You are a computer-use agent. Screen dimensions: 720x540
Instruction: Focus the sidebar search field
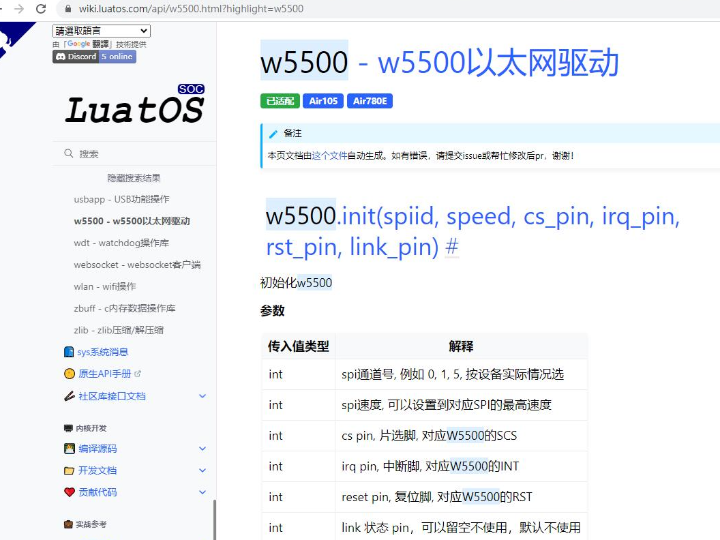[x=134, y=153]
